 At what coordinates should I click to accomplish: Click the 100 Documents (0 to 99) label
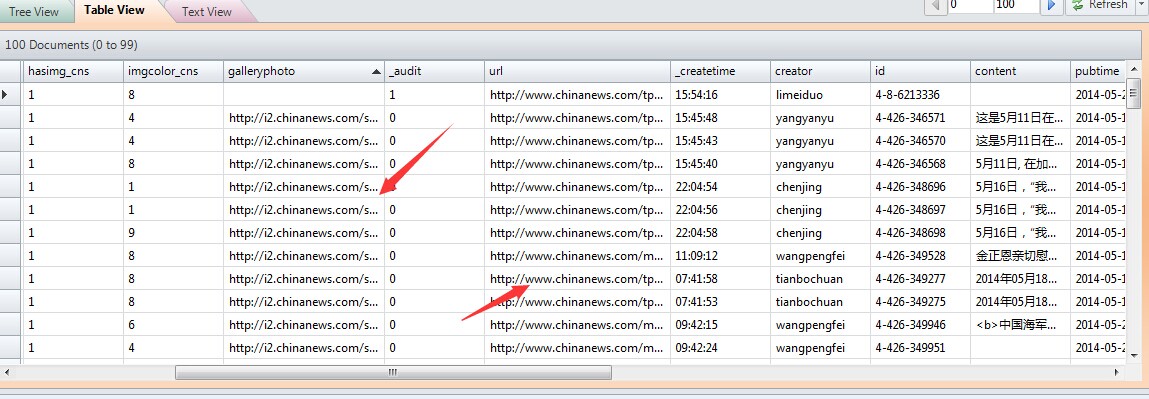[71, 45]
